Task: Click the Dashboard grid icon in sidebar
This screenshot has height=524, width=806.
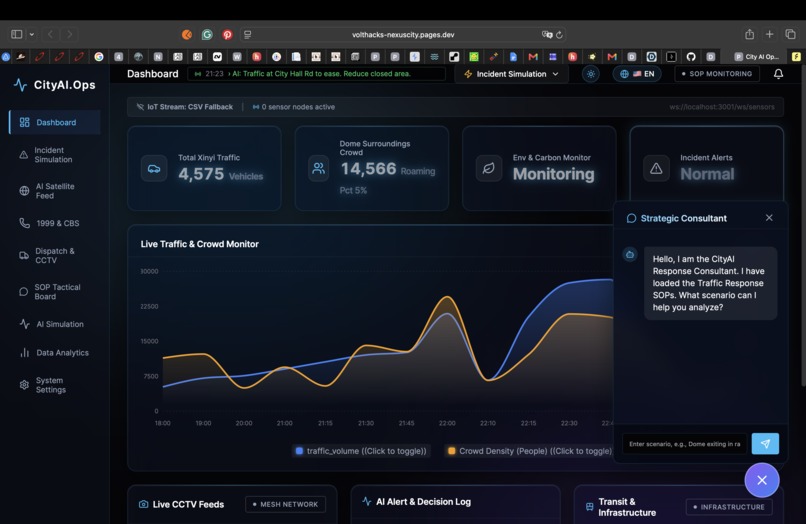Action: click(x=24, y=122)
